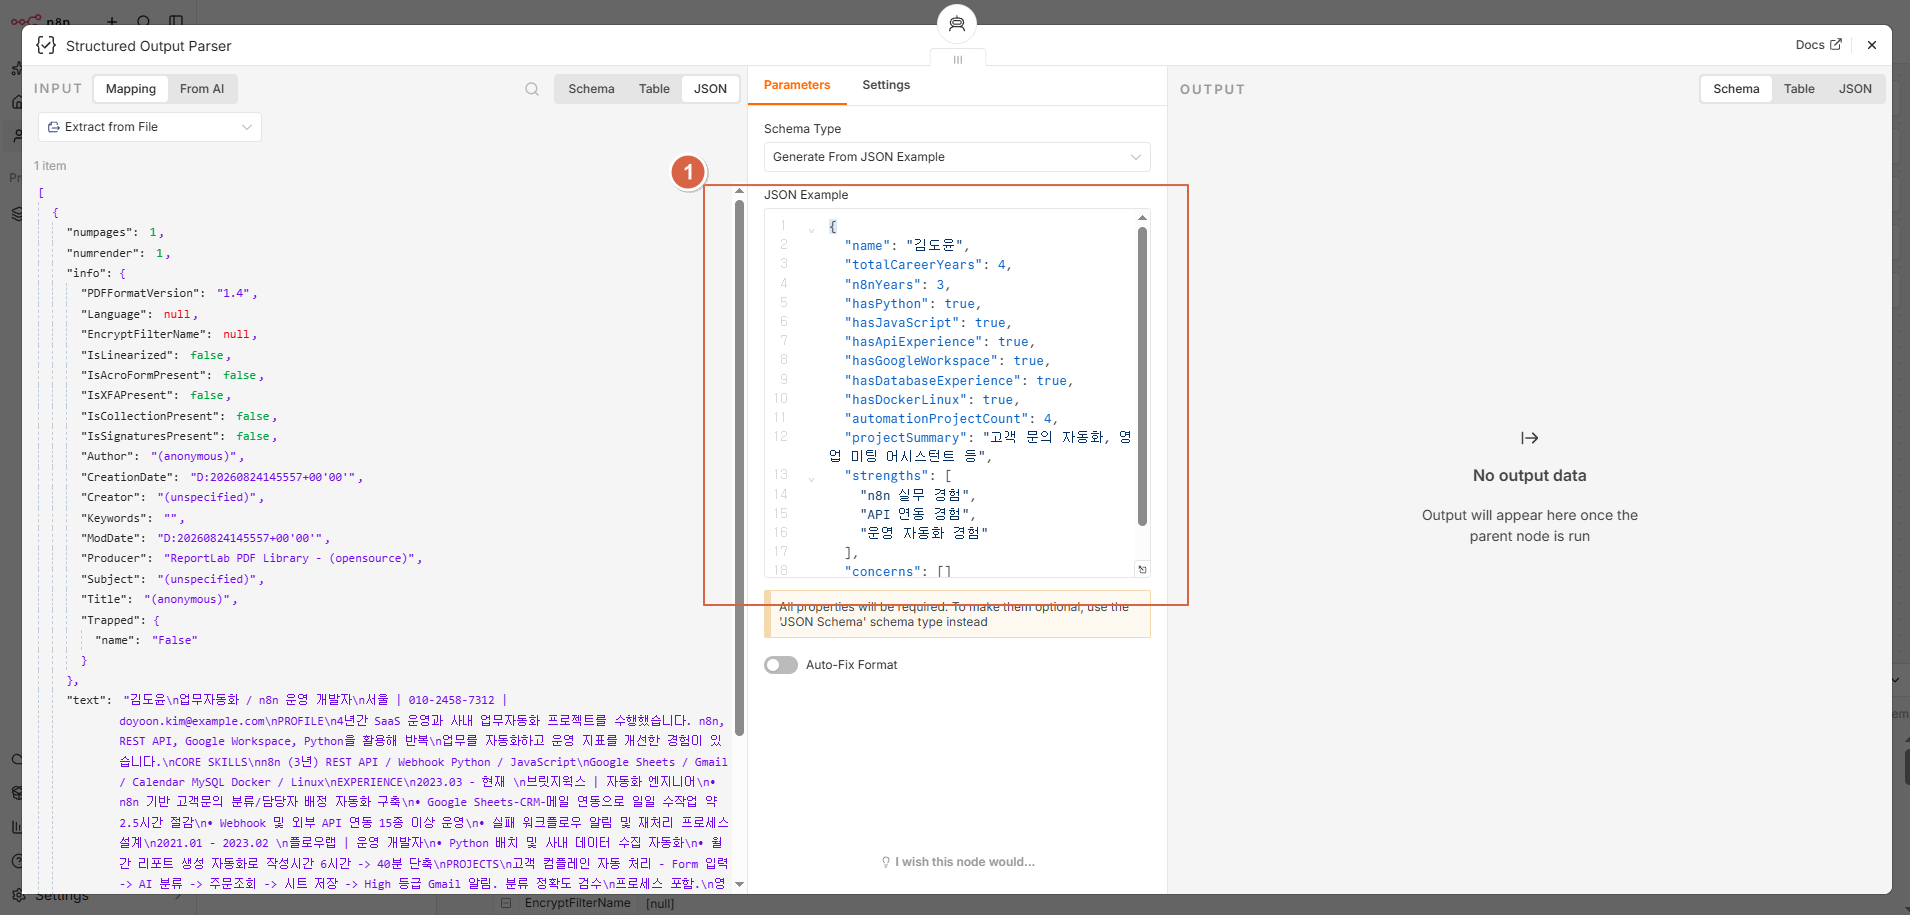Click the panel drag handle icon
The height and width of the screenshot is (915, 1910).
(x=958, y=60)
